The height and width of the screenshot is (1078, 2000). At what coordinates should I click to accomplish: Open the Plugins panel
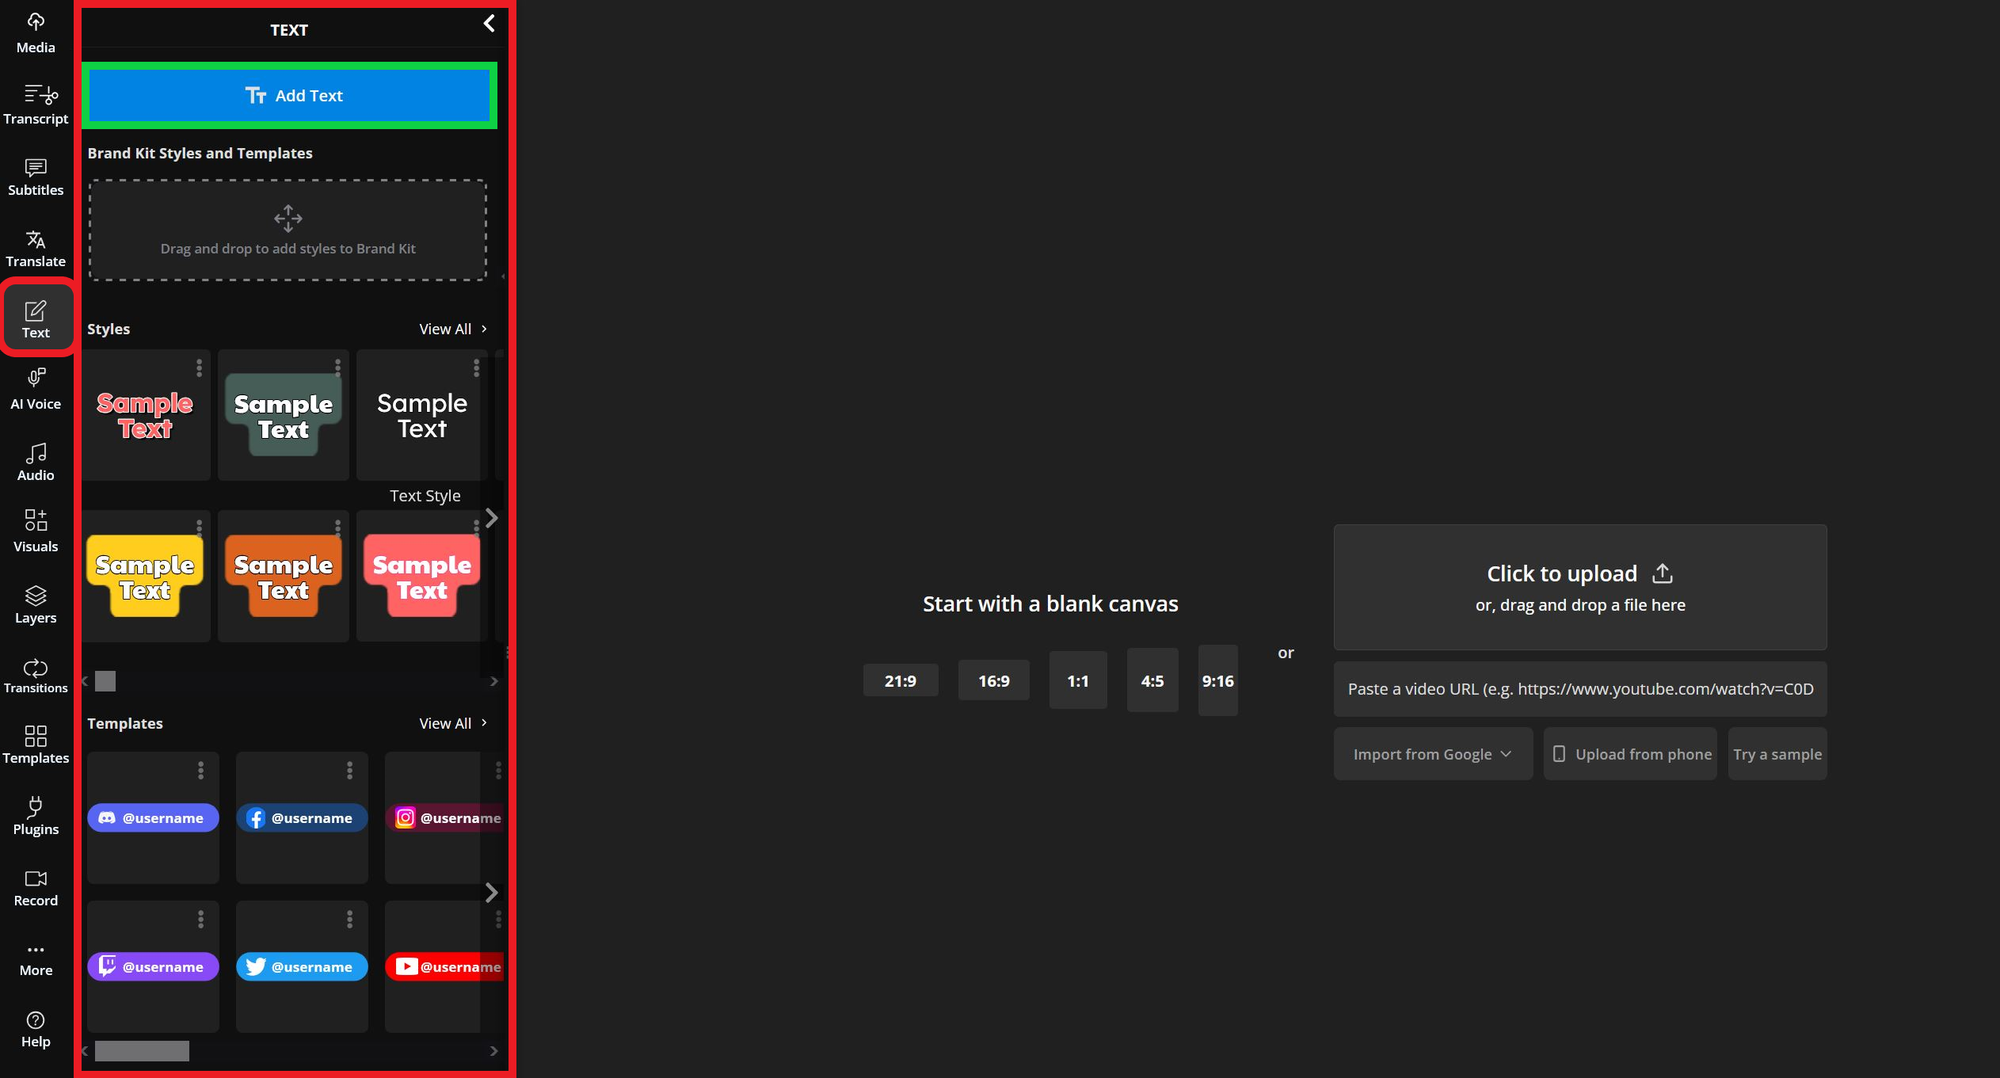point(36,816)
